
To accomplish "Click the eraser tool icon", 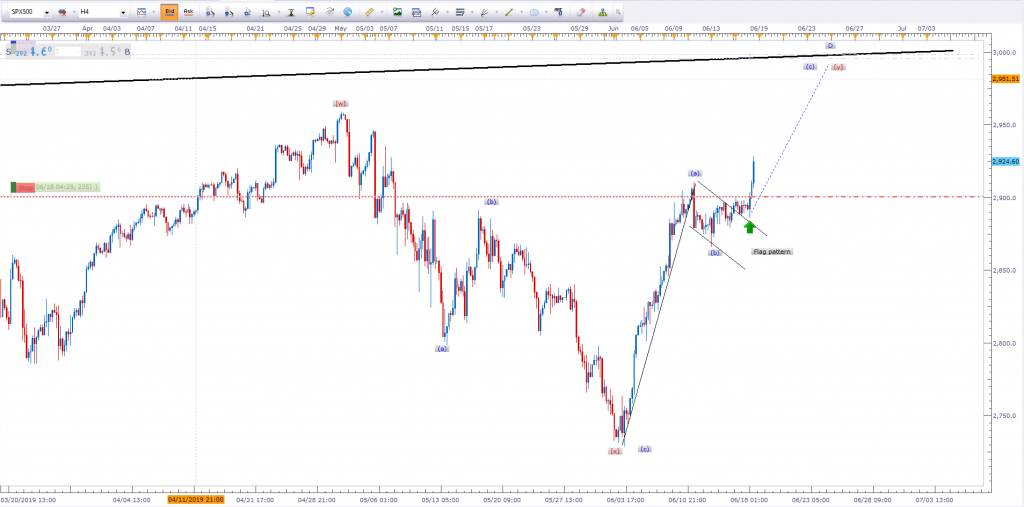I will click(x=581, y=12).
